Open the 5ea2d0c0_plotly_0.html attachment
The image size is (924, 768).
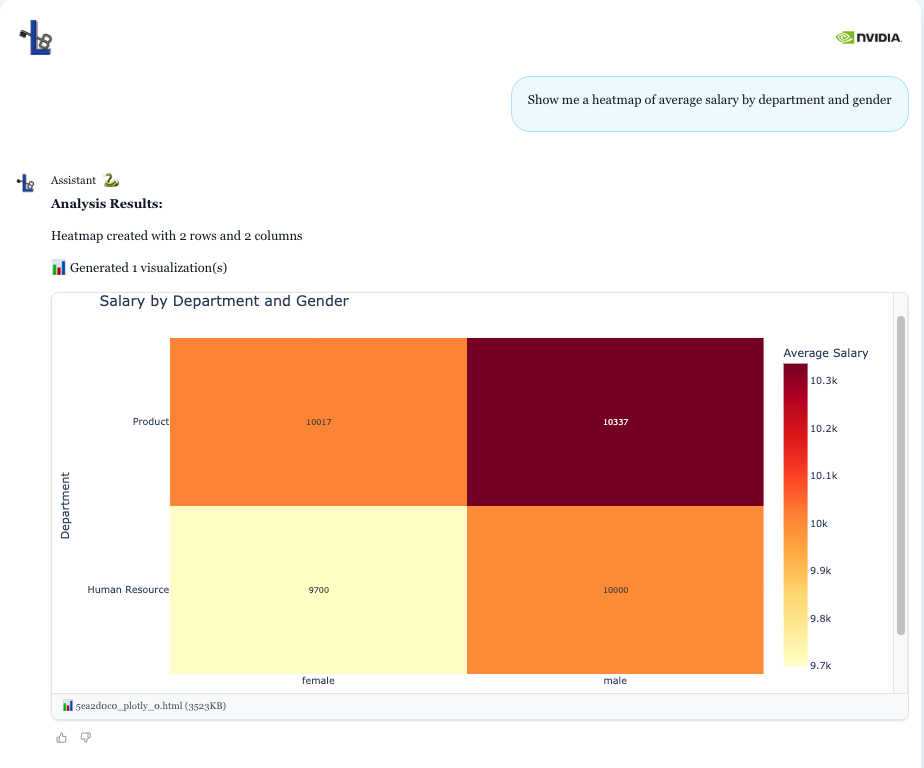click(150, 705)
